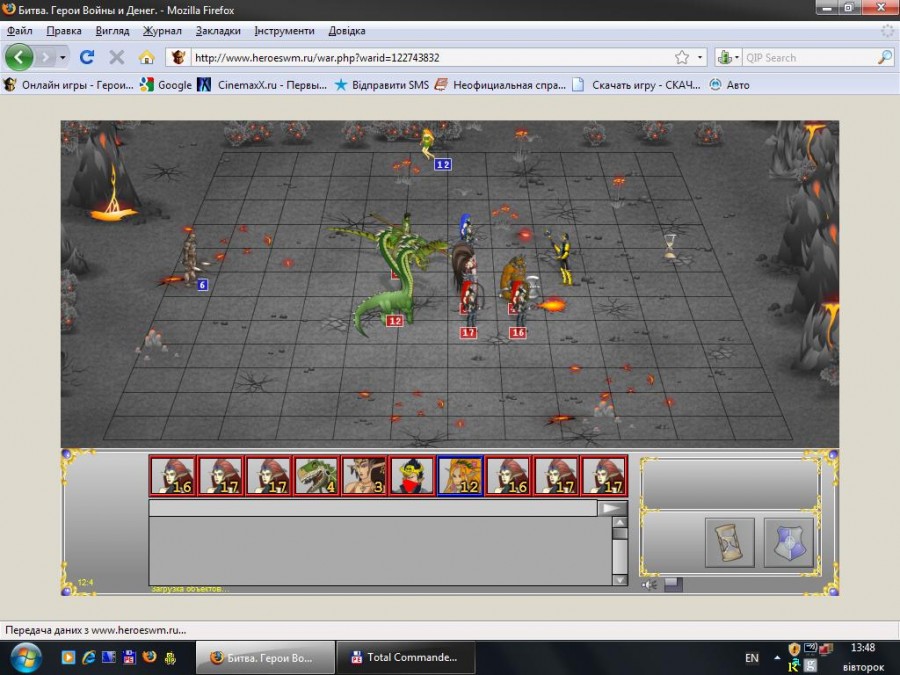Click the hourglass object on the battlefield grid
Viewport: 900px width, 675px height.
pos(670,247)
